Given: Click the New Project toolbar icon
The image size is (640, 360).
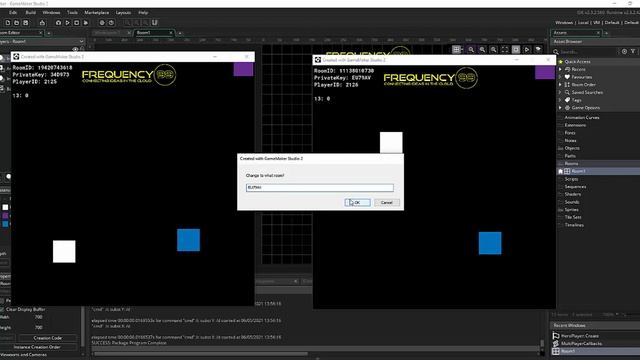Looking at the screenshot, I should tap(8, 23).
